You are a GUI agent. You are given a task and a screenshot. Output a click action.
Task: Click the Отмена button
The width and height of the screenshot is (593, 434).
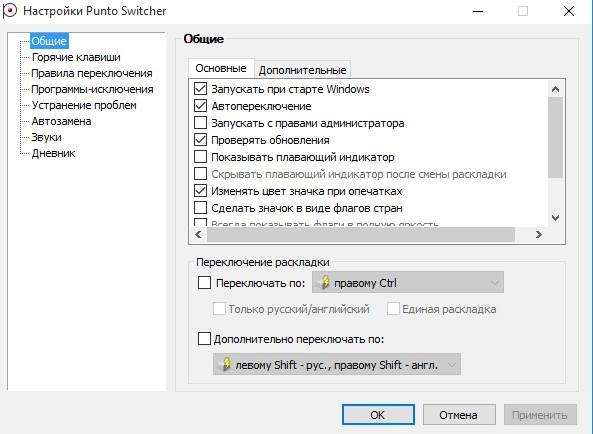pos(459,415)
